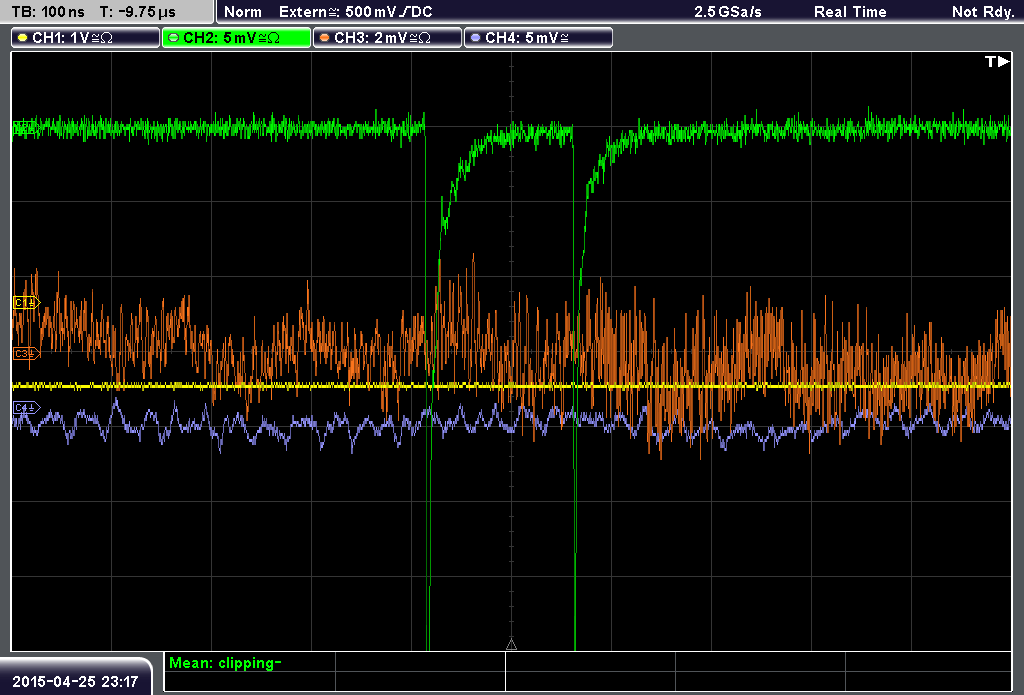Click the Not Rdy. status indicator

(x=983, y=12)
